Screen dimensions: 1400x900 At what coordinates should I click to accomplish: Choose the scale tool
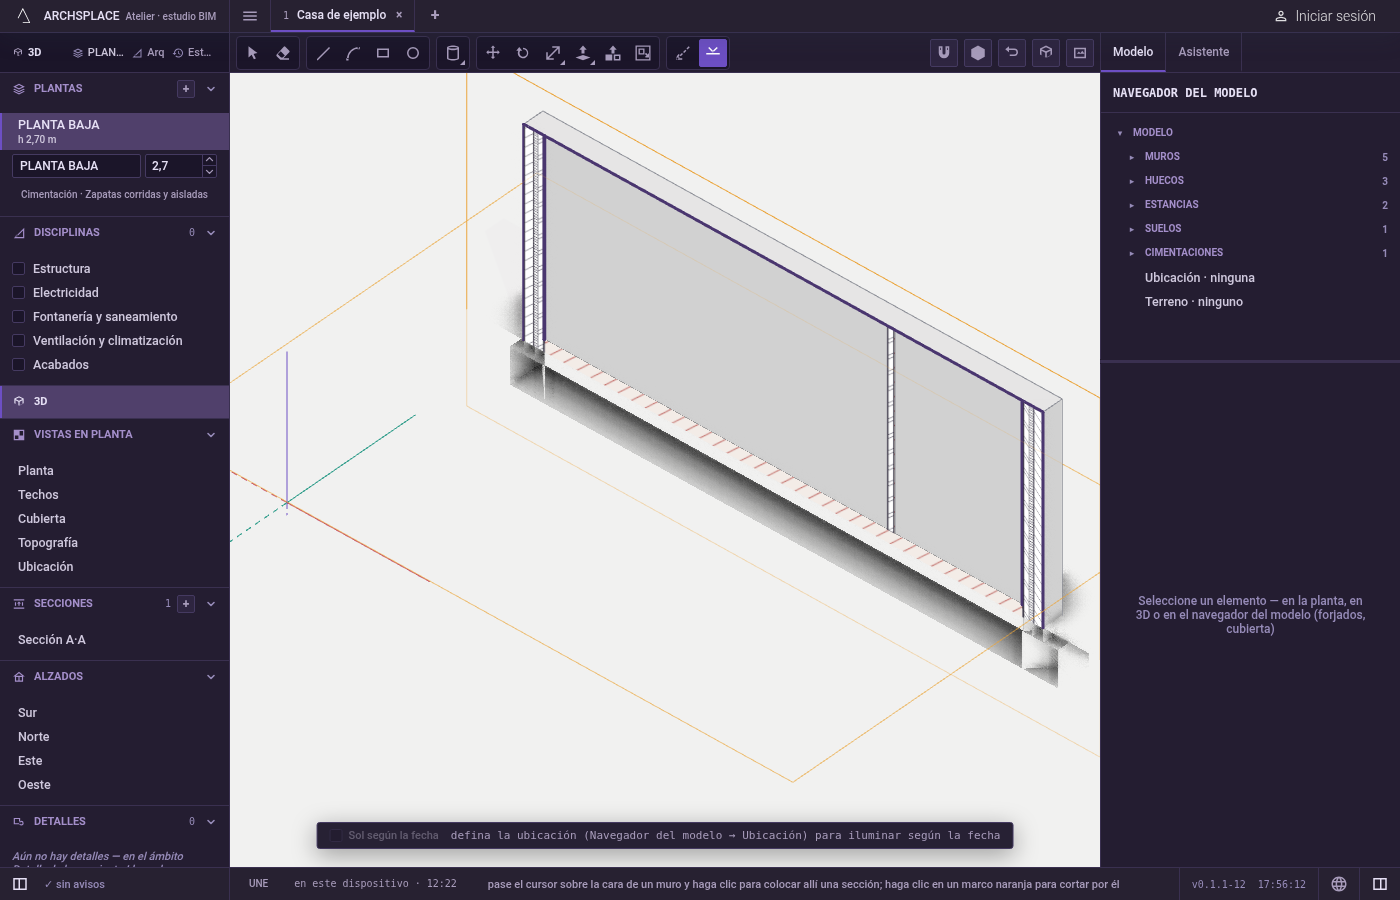(x=553, y=53)
